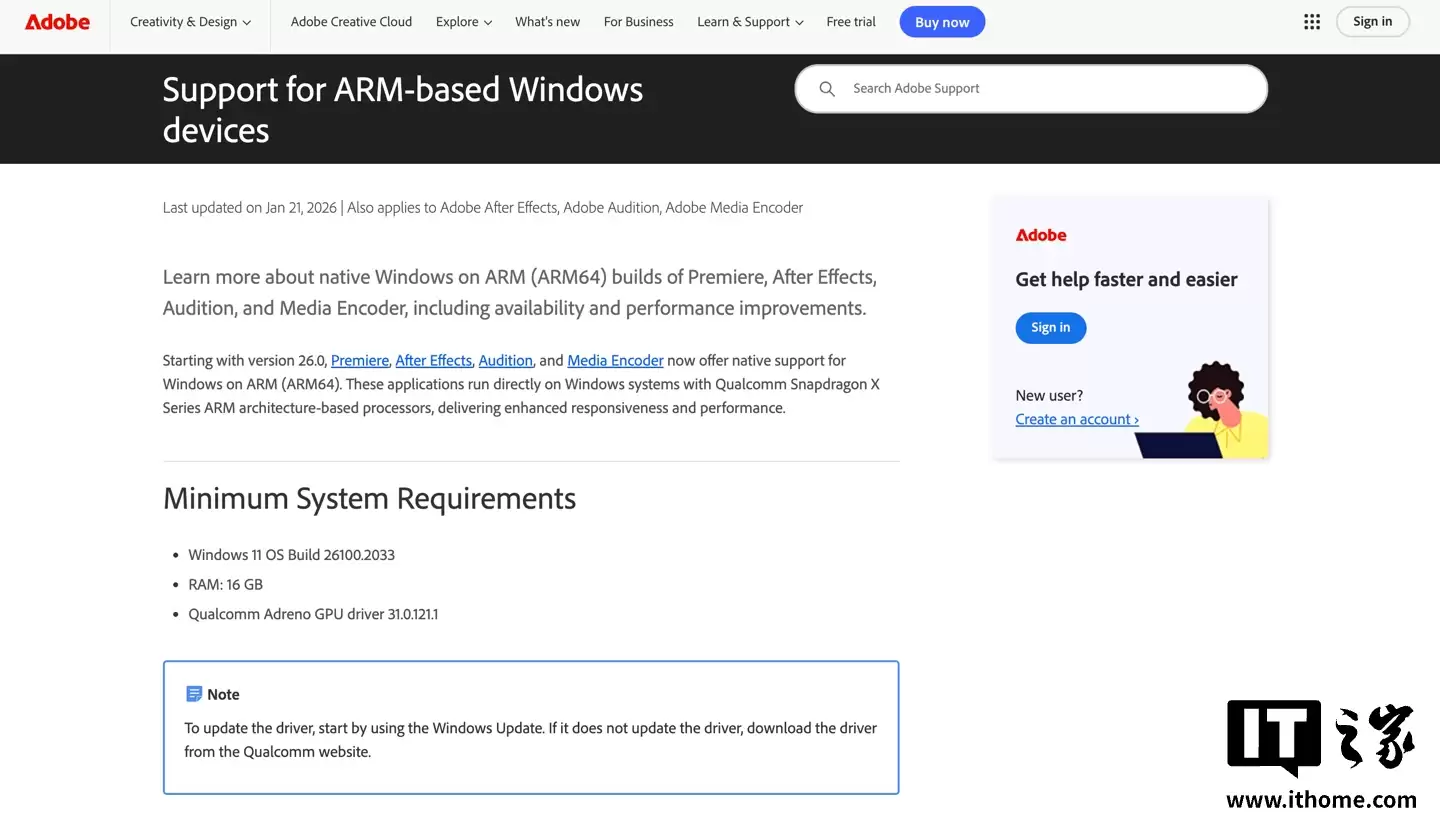Click the Buy now button
This screenshot has height=828, width=1440.
coord(941,21)
